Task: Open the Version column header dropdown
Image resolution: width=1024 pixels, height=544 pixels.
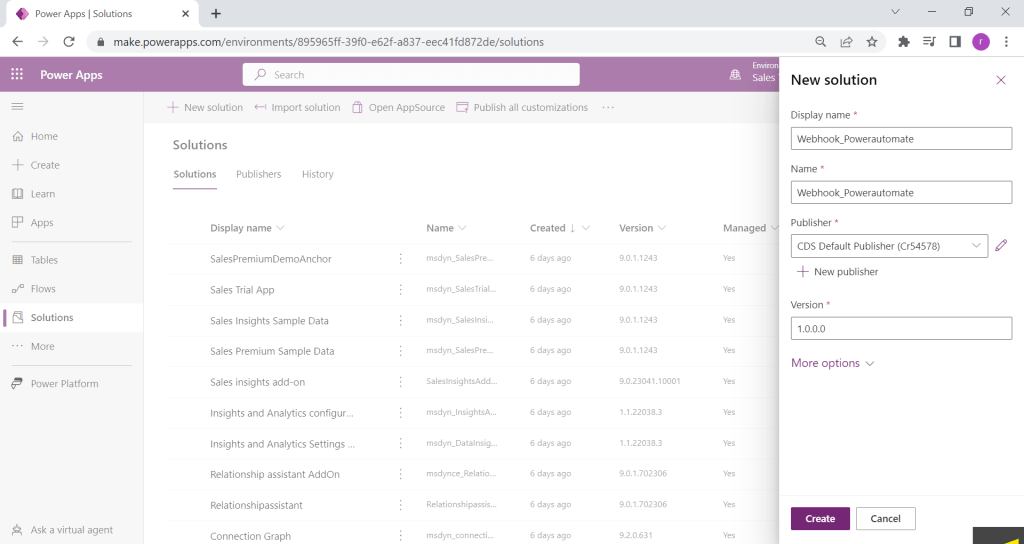Action: click(x=642, y=228)
